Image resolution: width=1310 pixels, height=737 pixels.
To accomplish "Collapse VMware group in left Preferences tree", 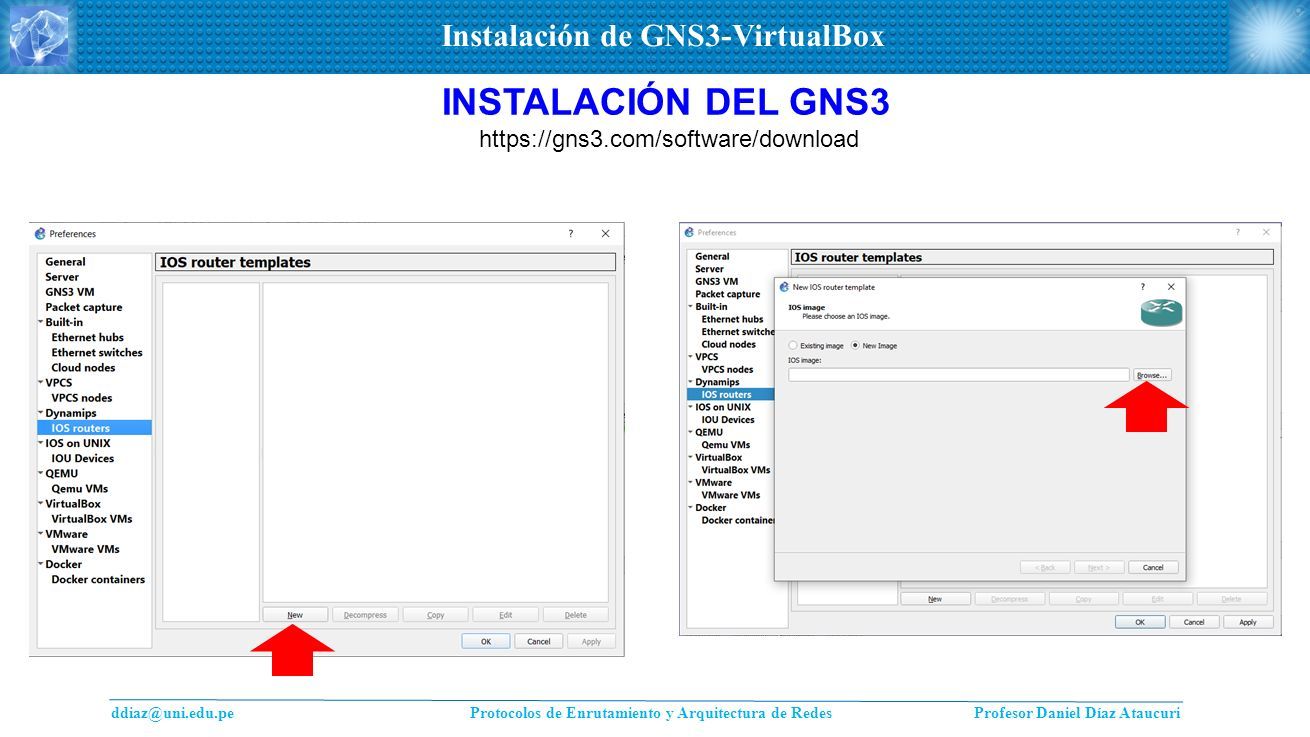I will [x=41, y=534].
